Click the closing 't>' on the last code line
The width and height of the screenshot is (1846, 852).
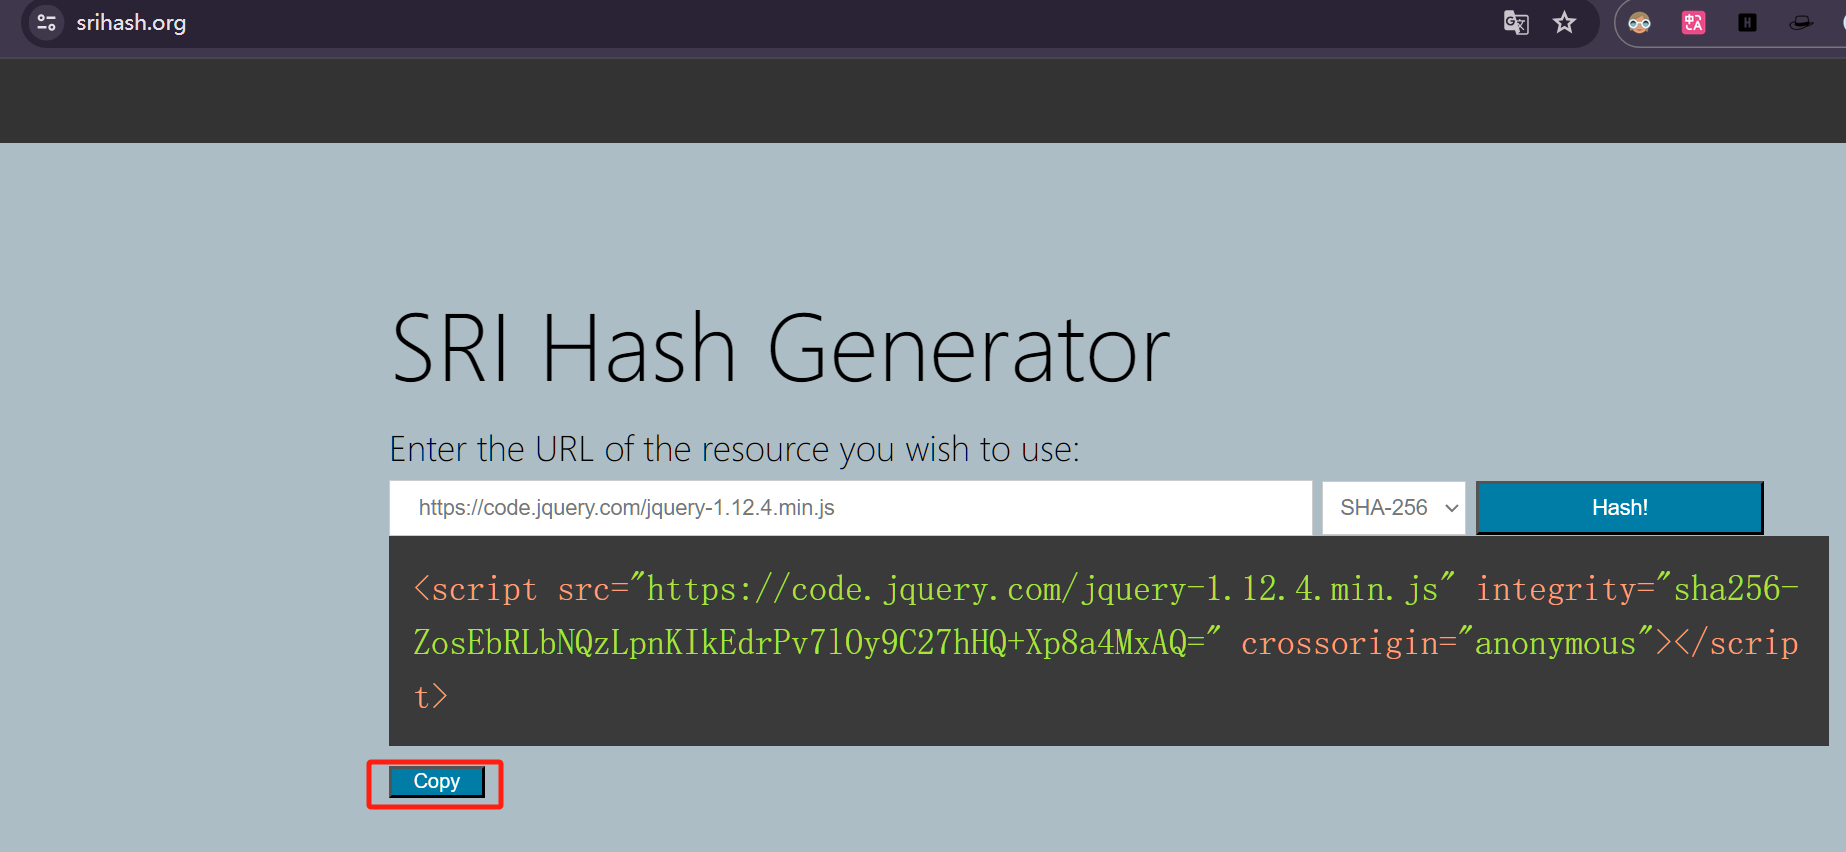pos(431,696)
